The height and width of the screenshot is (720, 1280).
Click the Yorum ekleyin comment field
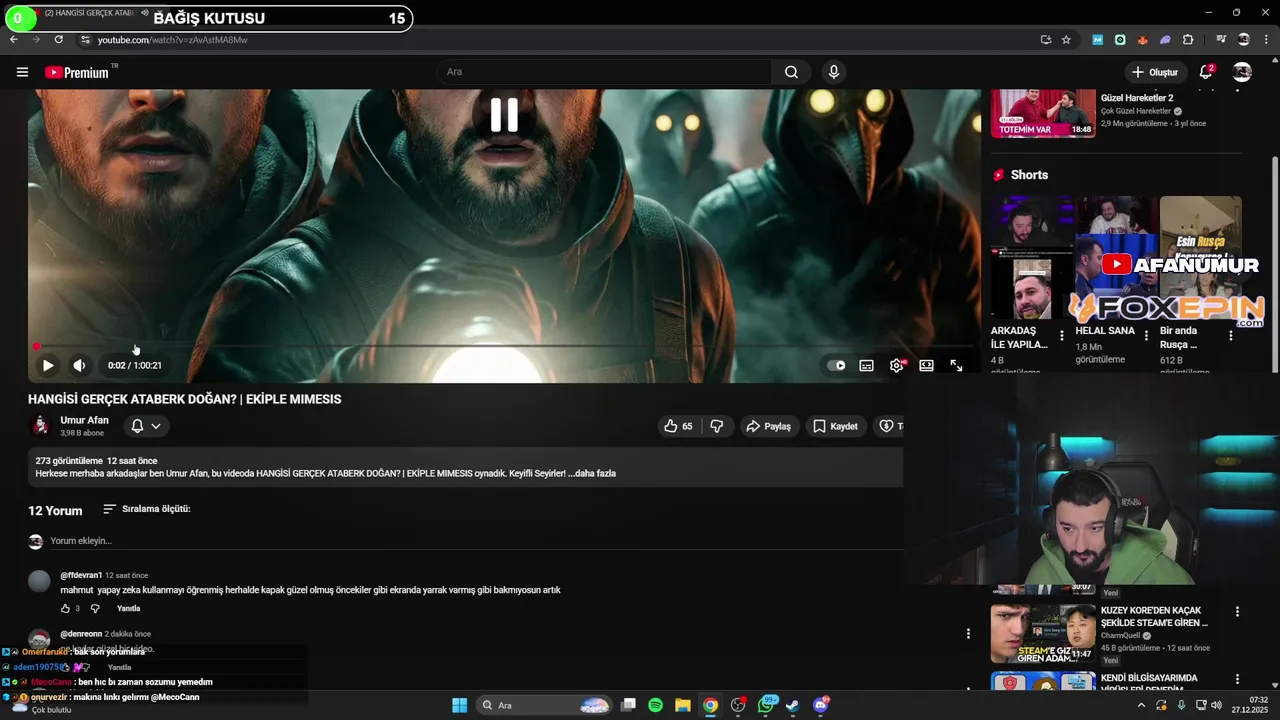tap(476, 541)
